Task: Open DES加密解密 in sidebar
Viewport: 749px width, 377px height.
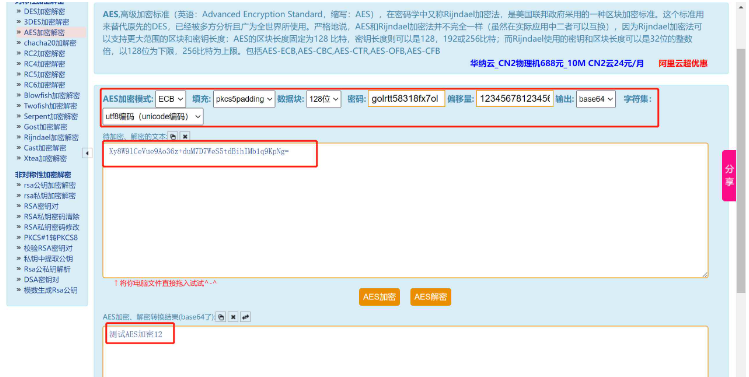Action: pos(44,11)
